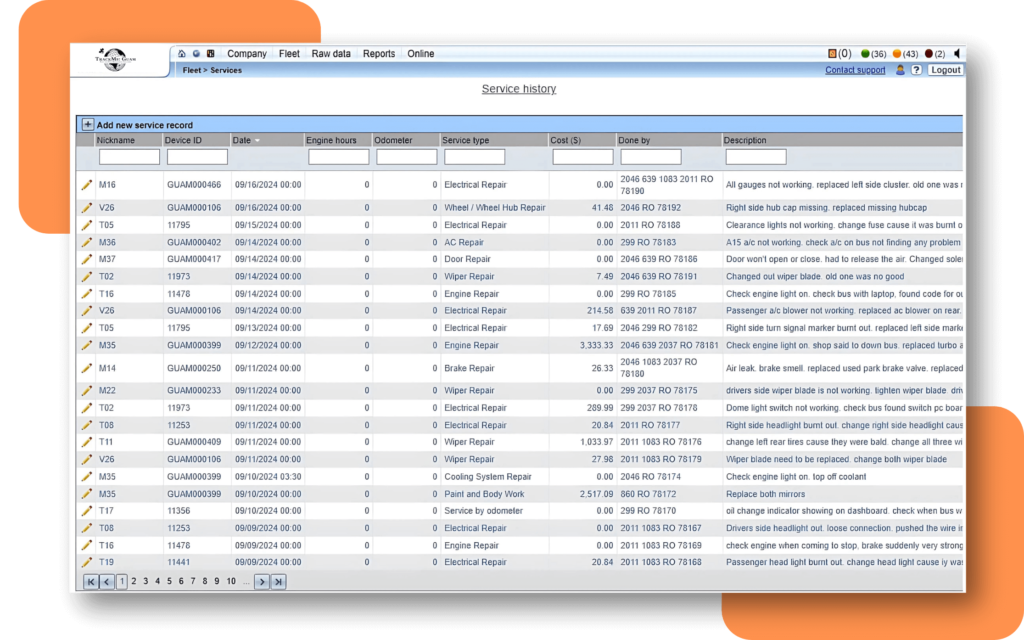
Task: Open the help question mark icon
Action: pos(916,70)
